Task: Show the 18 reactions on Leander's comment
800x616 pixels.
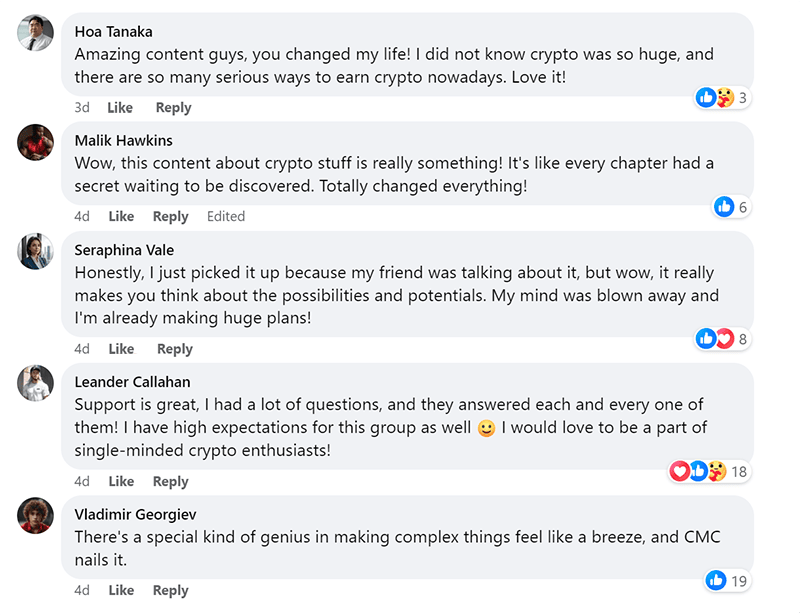Action: pos(709,471)
